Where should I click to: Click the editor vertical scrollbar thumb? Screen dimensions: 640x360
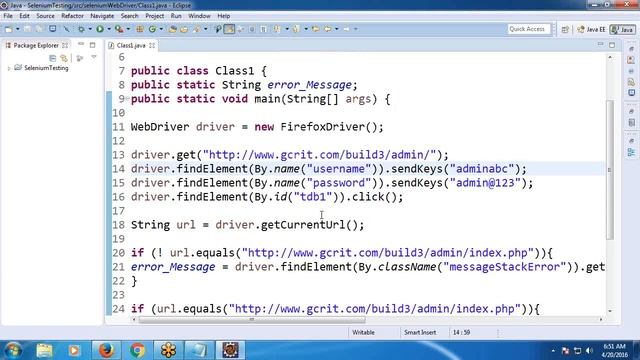click(x=610, y=169)
